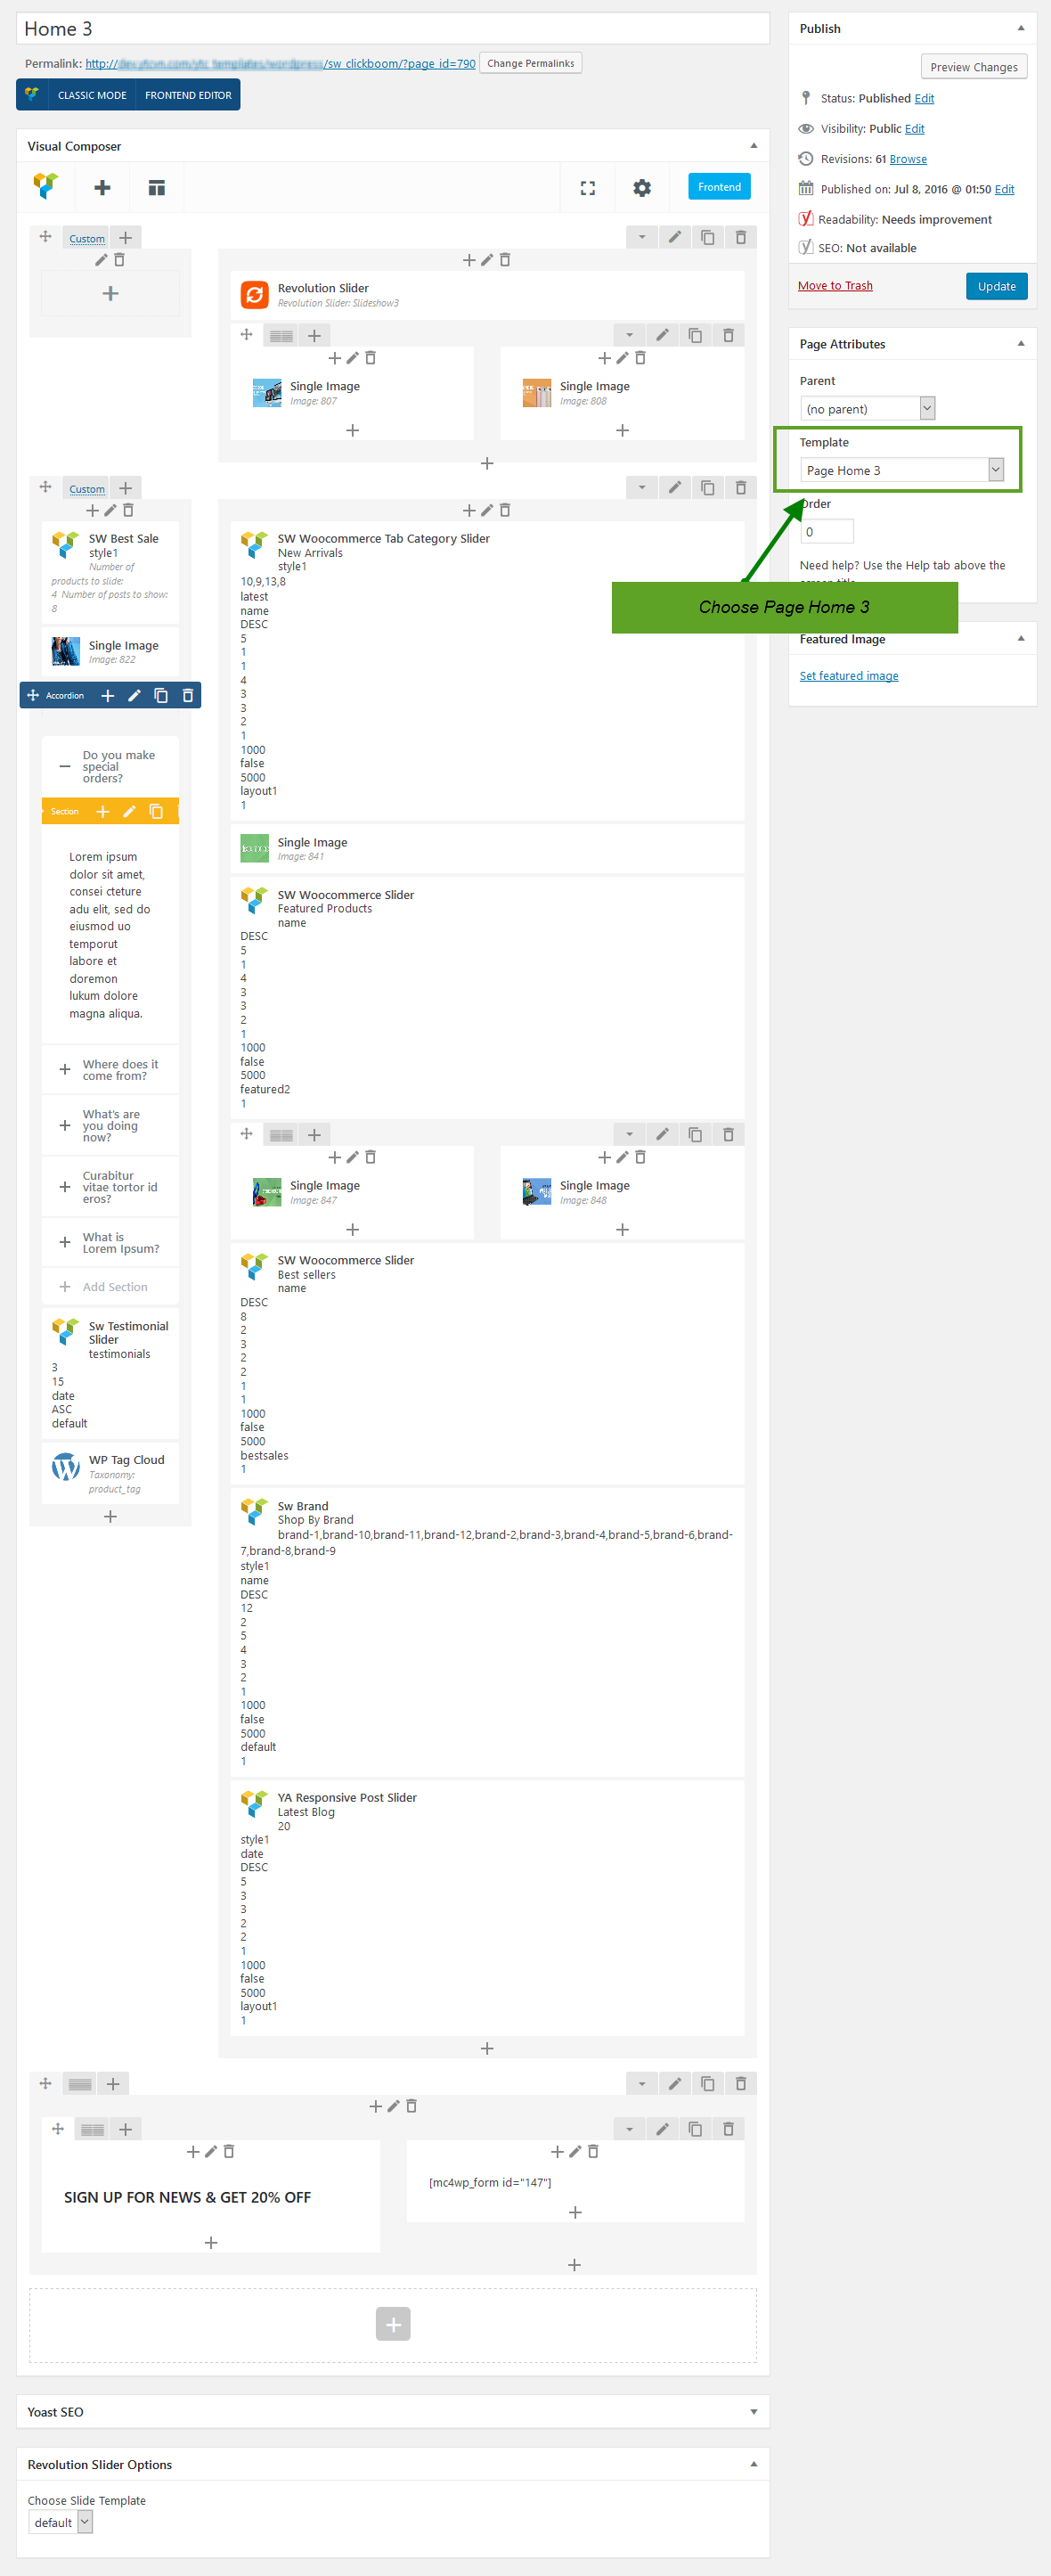1051x2576 pixels.
Task: Click Change Permalinks button
Action: tap(530, 63)
